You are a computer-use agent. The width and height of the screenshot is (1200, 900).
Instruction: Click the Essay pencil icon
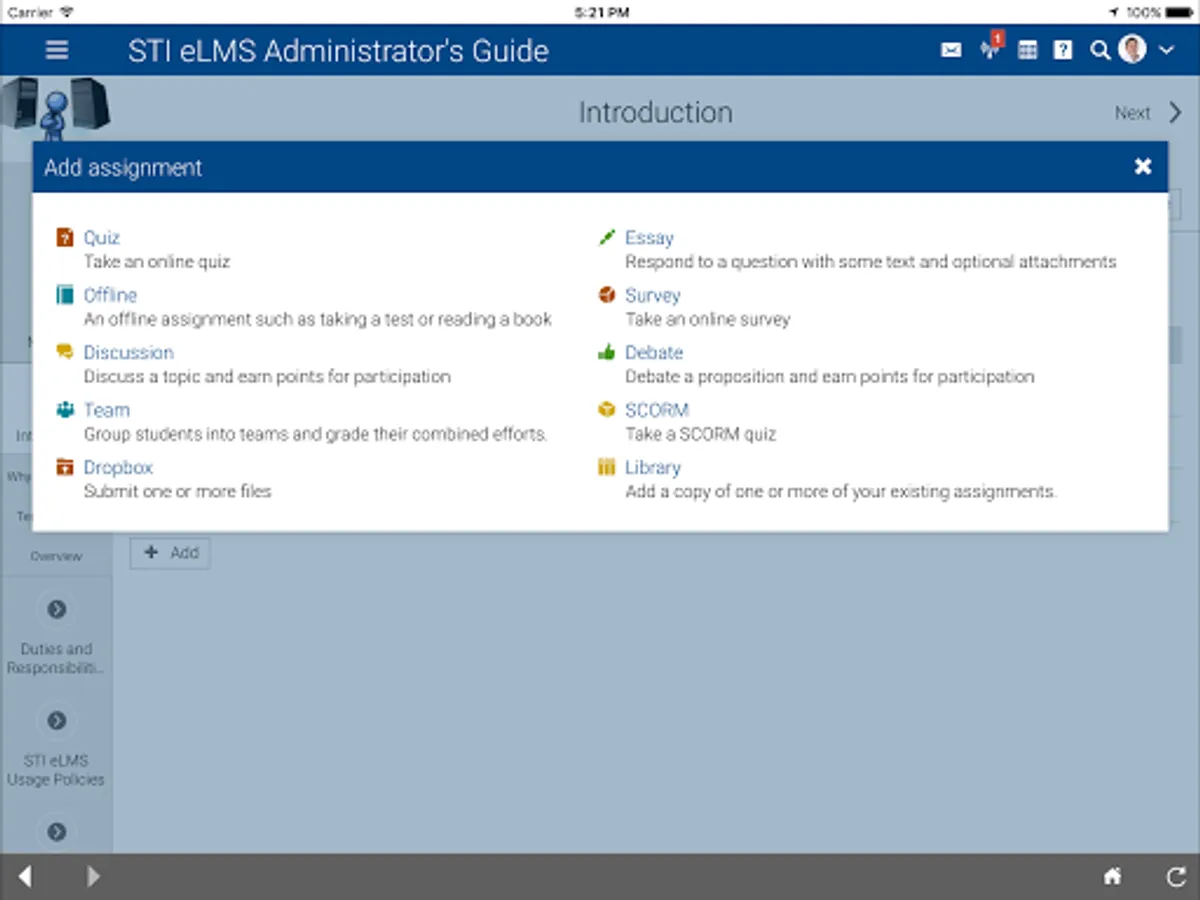[606, 237]
